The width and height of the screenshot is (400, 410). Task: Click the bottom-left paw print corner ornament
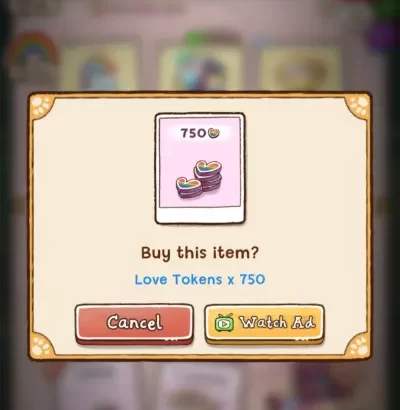point(42,345)
